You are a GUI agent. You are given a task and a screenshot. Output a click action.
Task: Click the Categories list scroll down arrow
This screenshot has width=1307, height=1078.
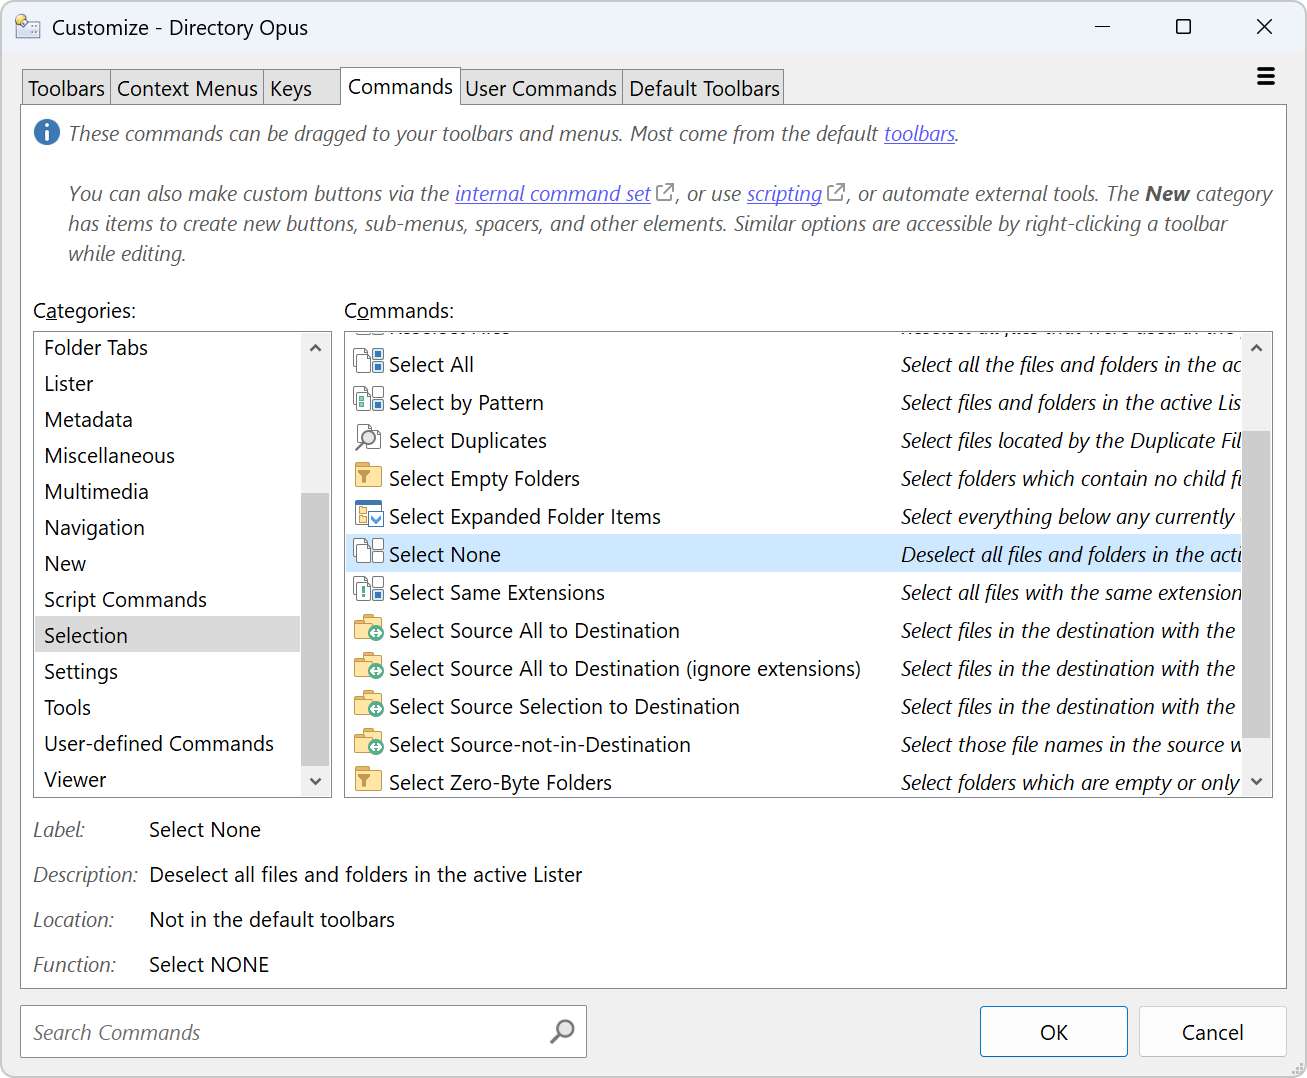coord(315,781)
